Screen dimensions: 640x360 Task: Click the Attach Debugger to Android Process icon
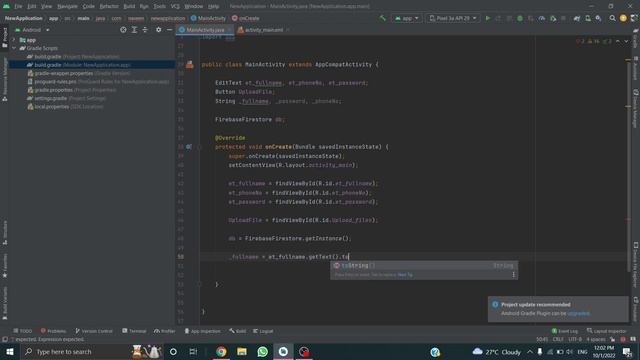[x=553, y=18]
